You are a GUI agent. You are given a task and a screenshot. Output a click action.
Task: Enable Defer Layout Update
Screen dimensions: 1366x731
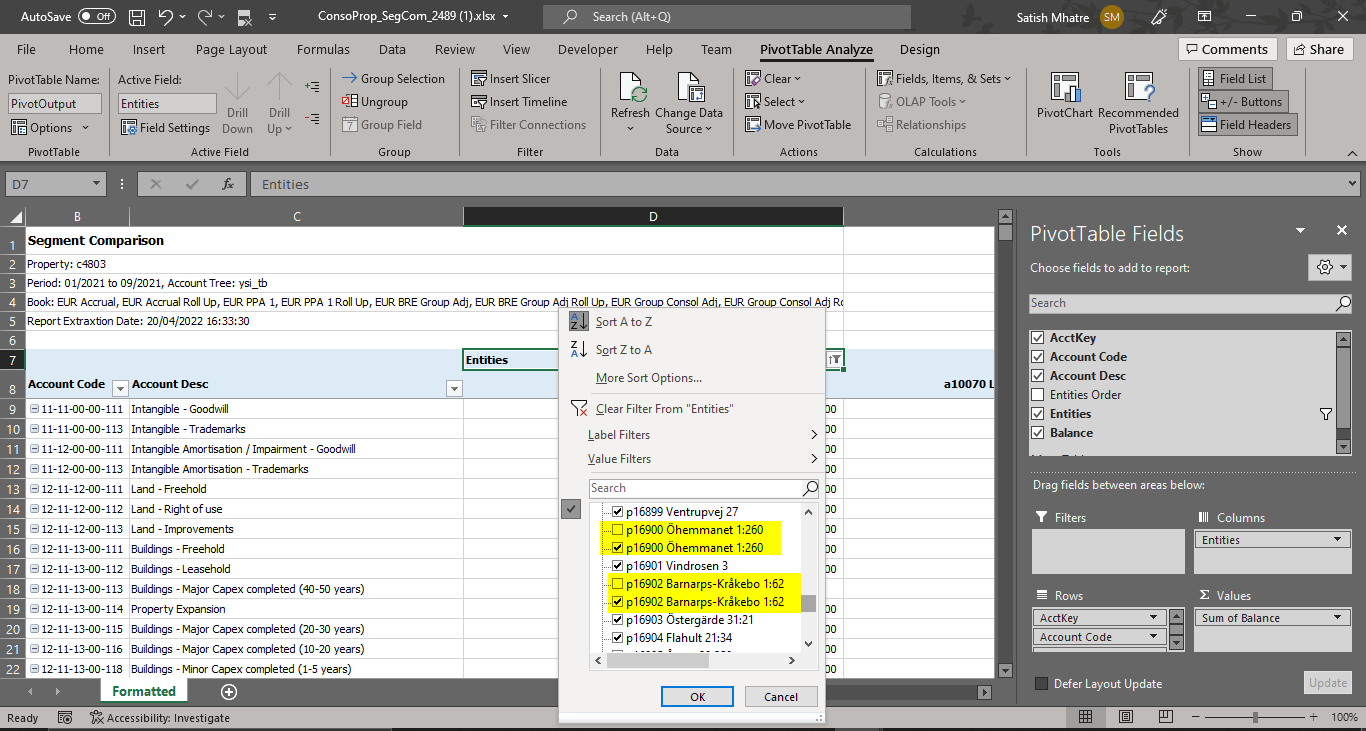(1042, 683)
